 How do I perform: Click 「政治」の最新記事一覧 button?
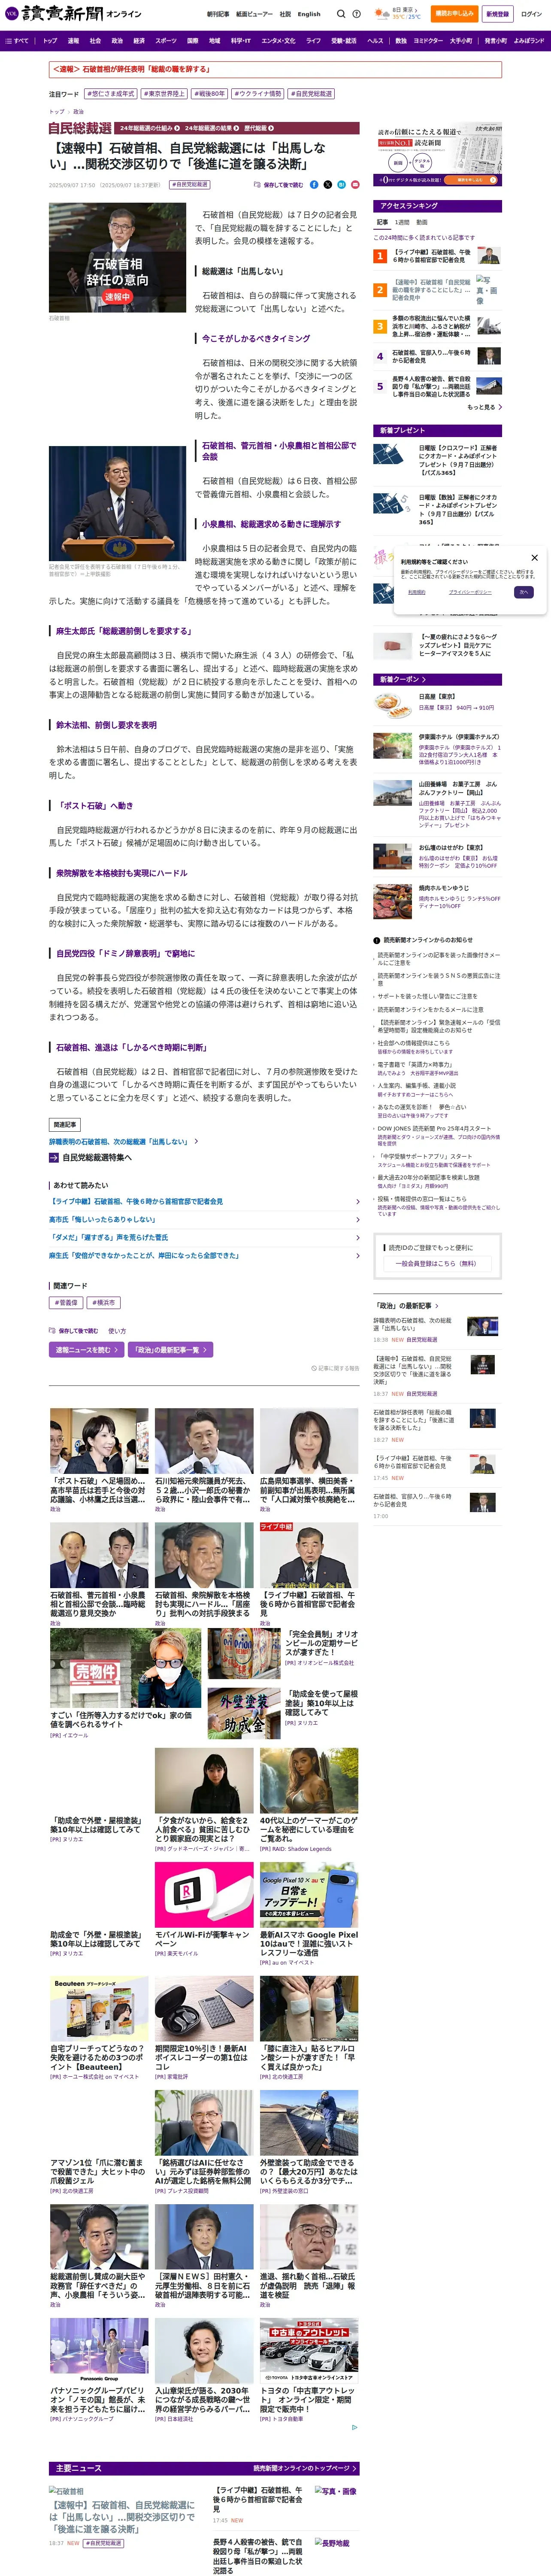(x=171, y=1350)
